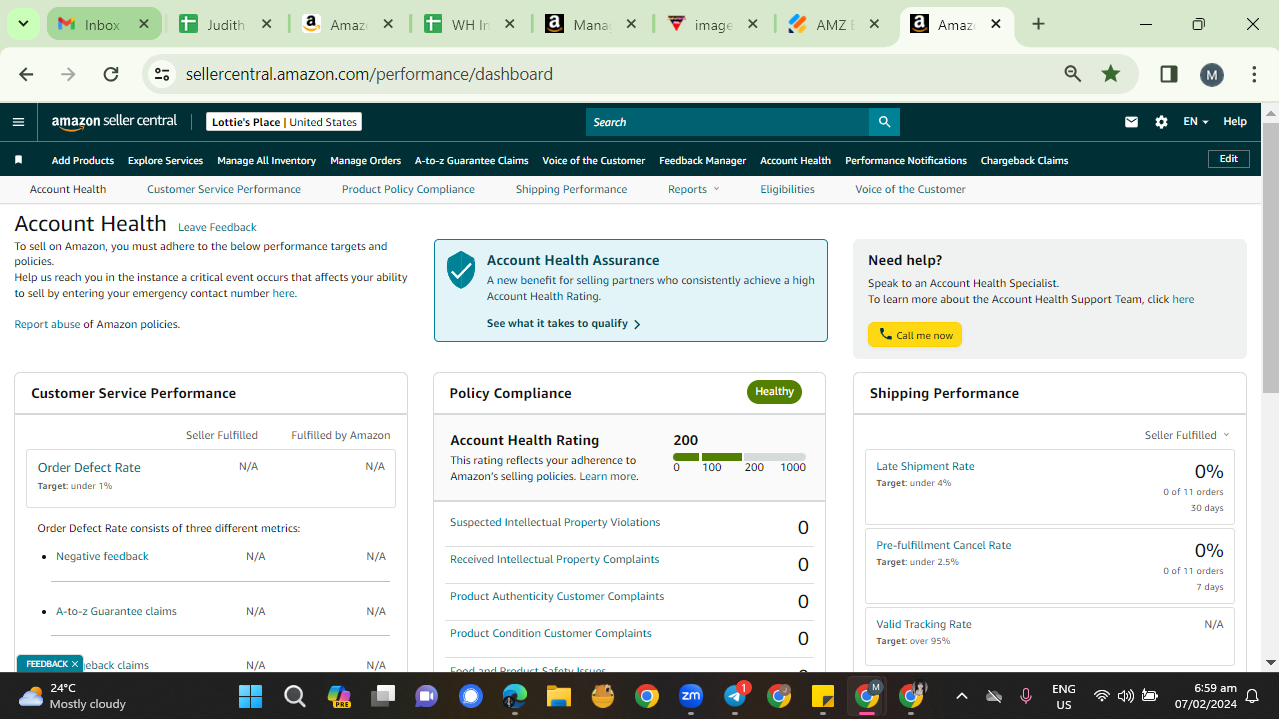Open Chargeback Claims in the menu bar

click(1024, 160)
